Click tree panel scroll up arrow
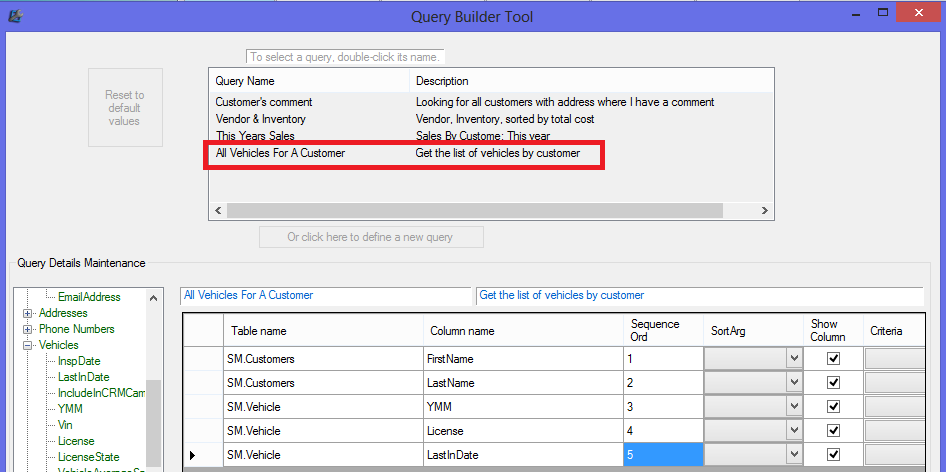Viewport: 946px width, 472px height. point(154,298)
